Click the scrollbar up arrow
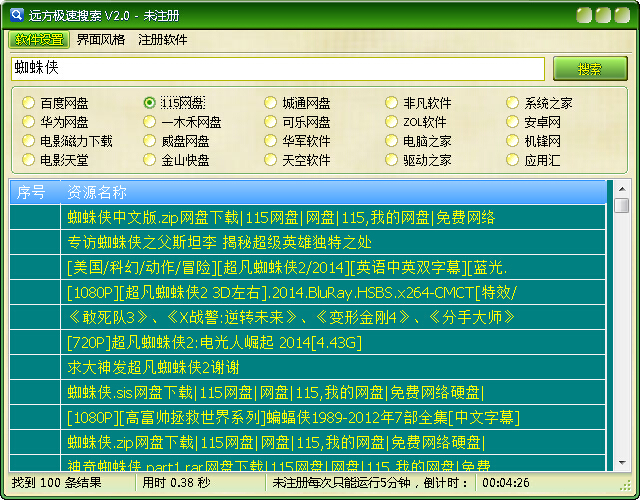The height and width of the screenshot is (500, 640). [x=622, y=189]
